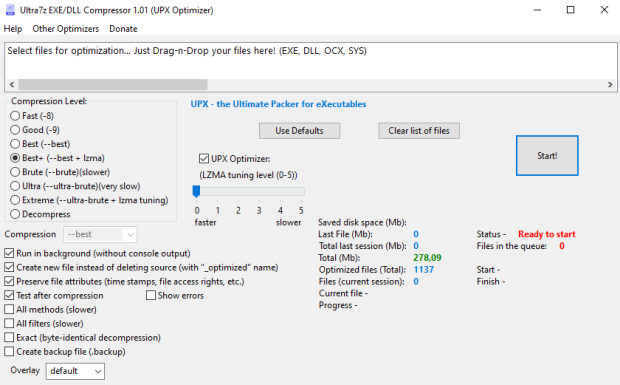Click the Saved disk space (Mb) label
Image resolution: width=620 pixels, height=385 pixels.
(x=362, y=223)
